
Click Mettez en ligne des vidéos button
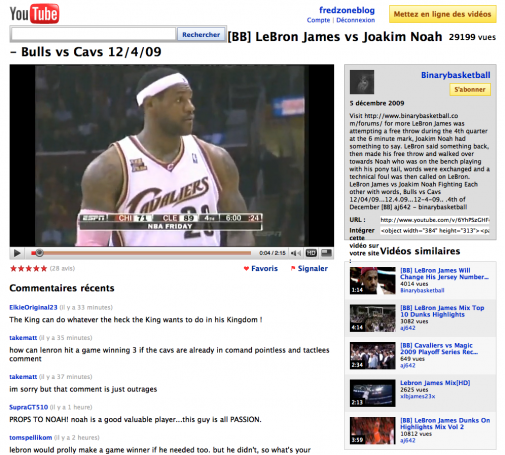pos(442,14)
